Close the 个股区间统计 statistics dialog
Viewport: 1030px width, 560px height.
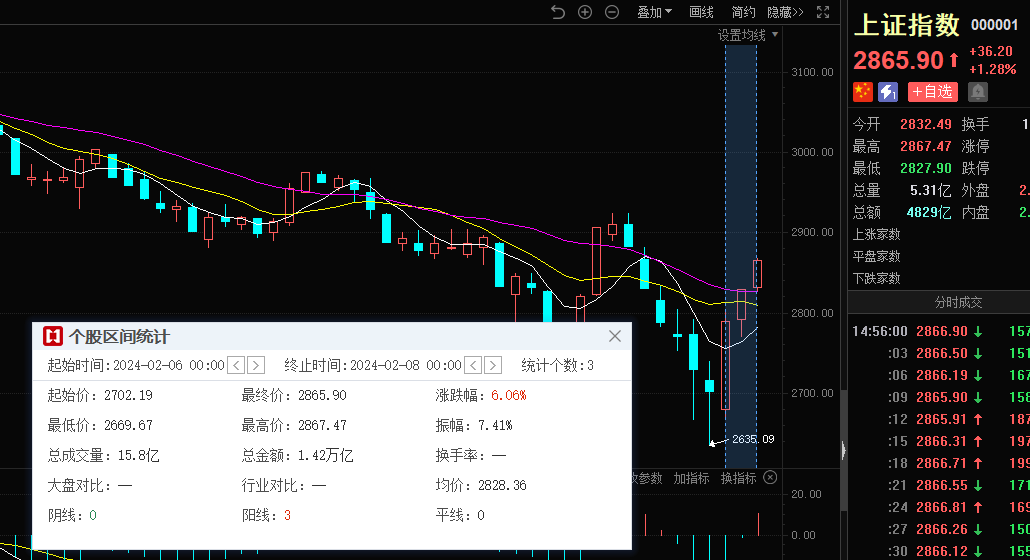pyautogui.click(x=615, y=336)
